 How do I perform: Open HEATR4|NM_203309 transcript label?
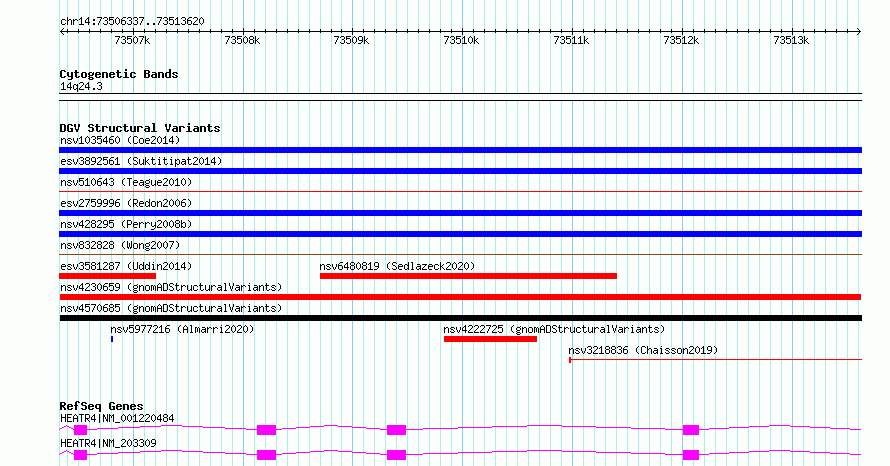(108, 443)
